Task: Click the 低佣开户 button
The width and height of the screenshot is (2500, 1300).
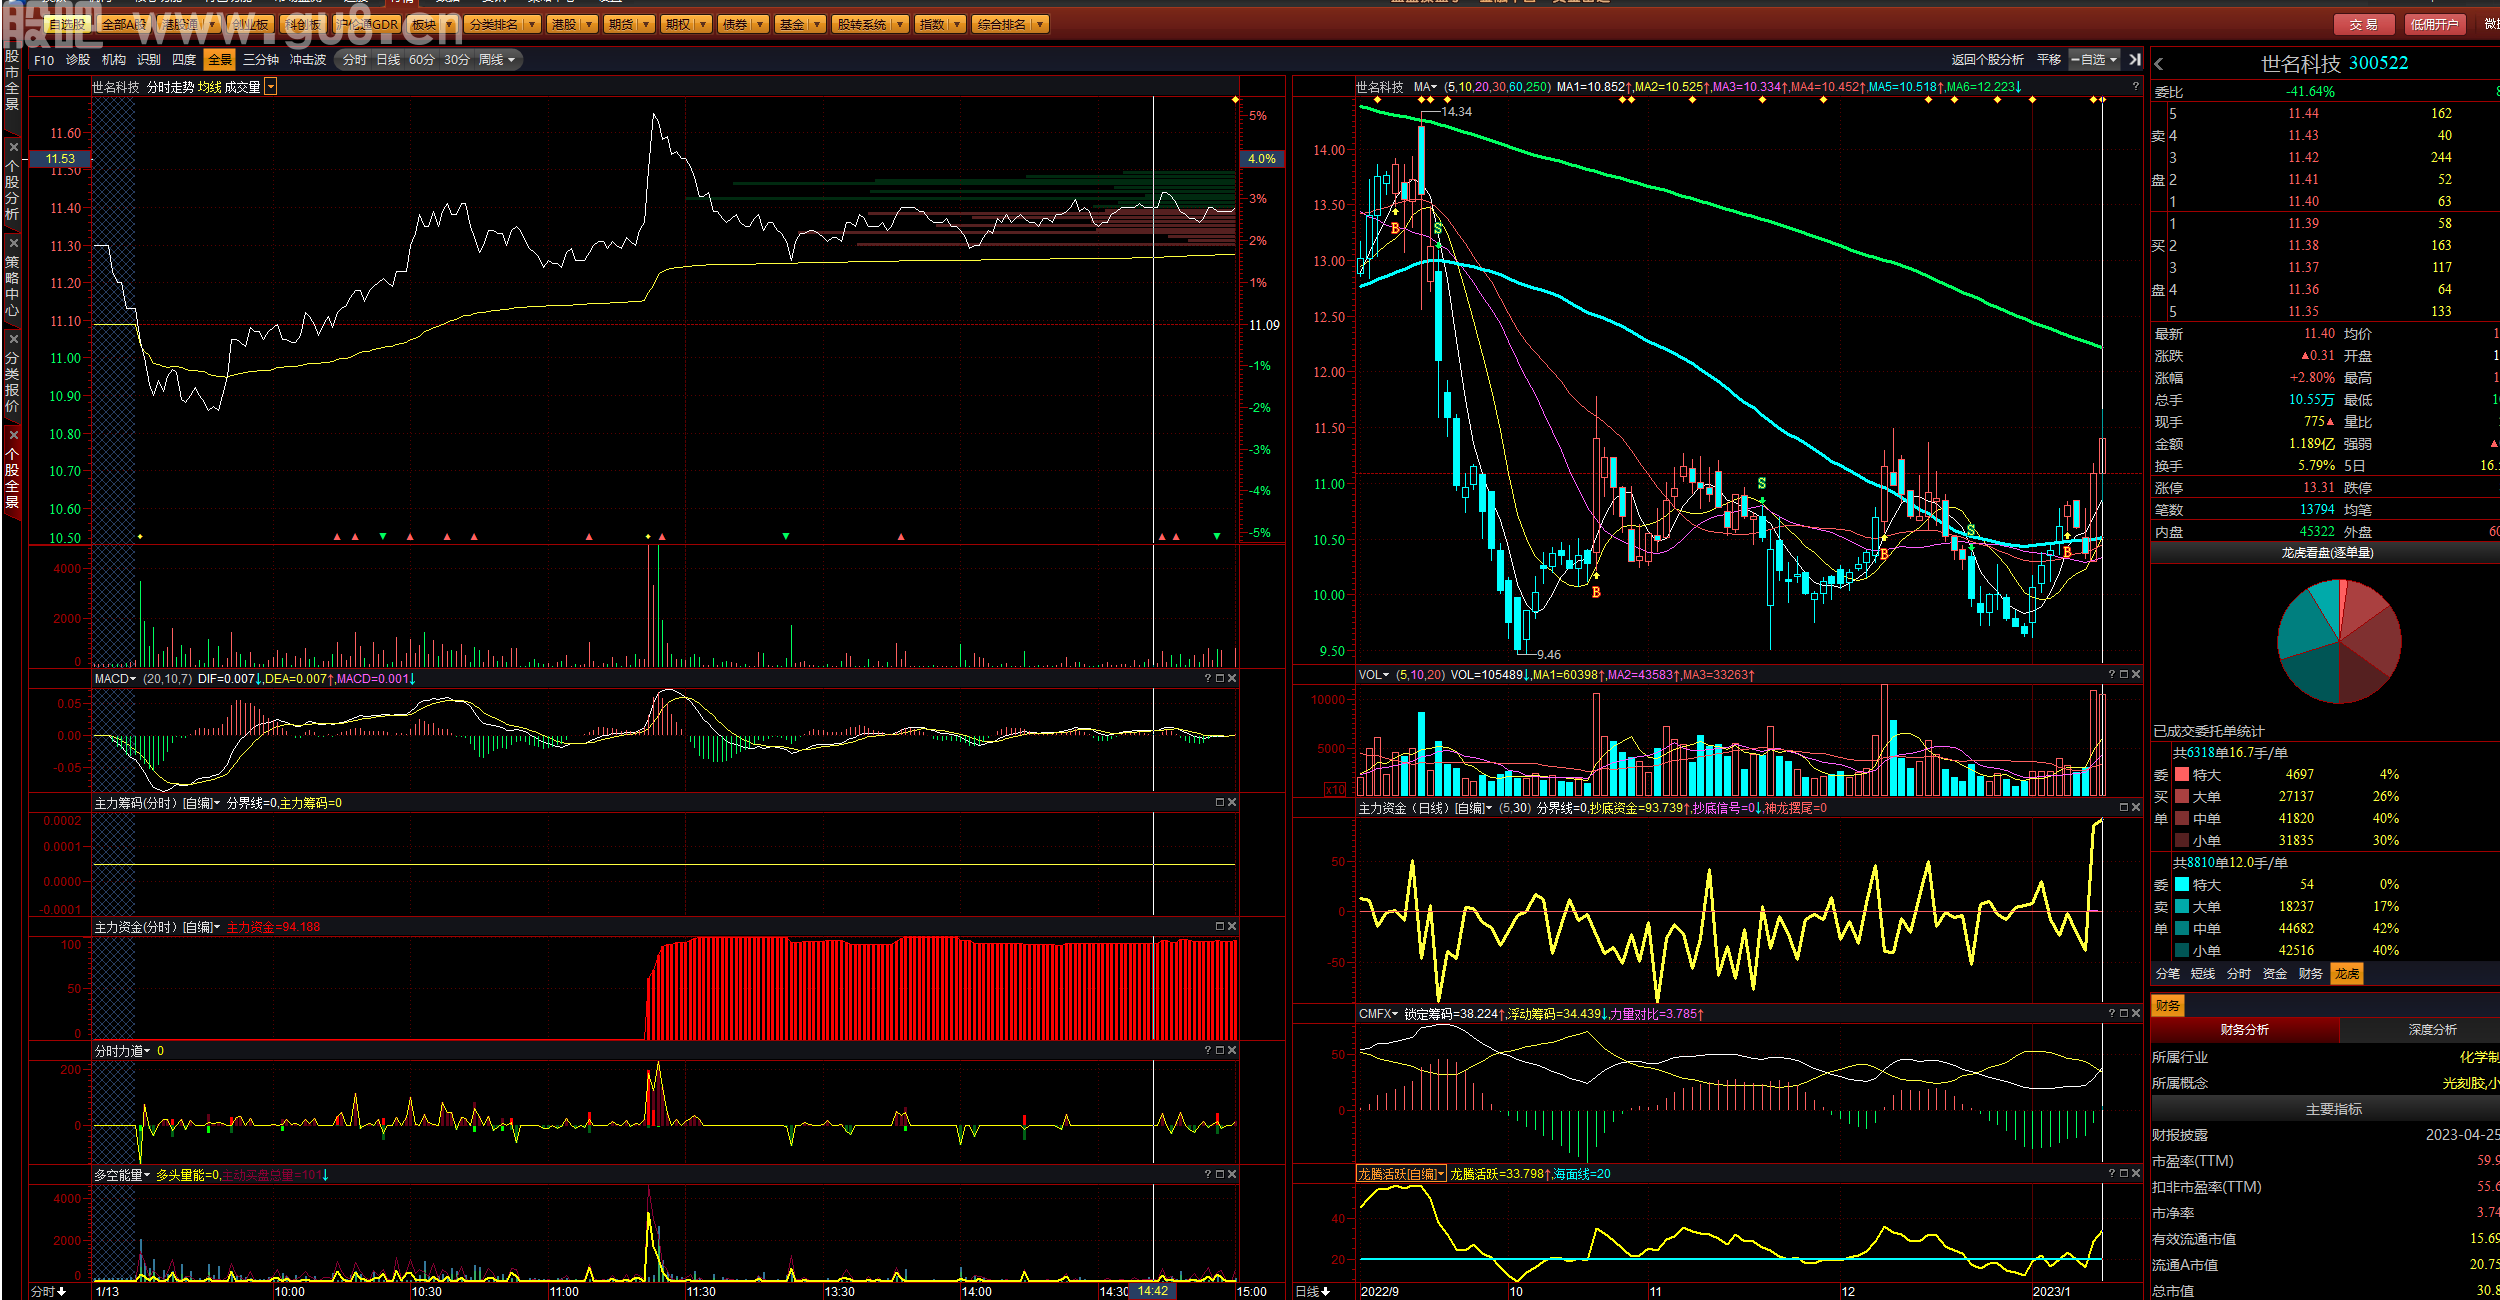Action: pyautogui.click(x=2433, y=24)
